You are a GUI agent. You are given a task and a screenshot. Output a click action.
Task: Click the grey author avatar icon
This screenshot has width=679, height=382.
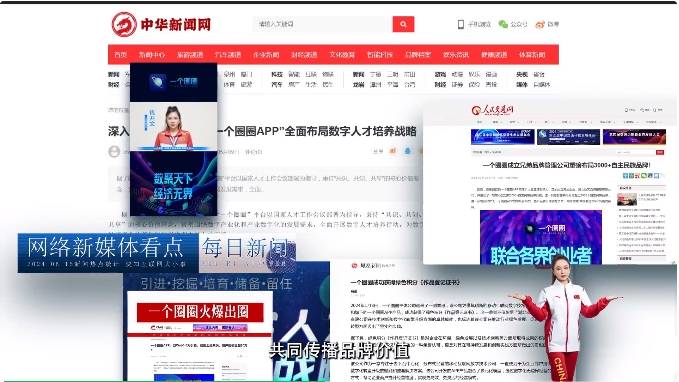(114, 152)
